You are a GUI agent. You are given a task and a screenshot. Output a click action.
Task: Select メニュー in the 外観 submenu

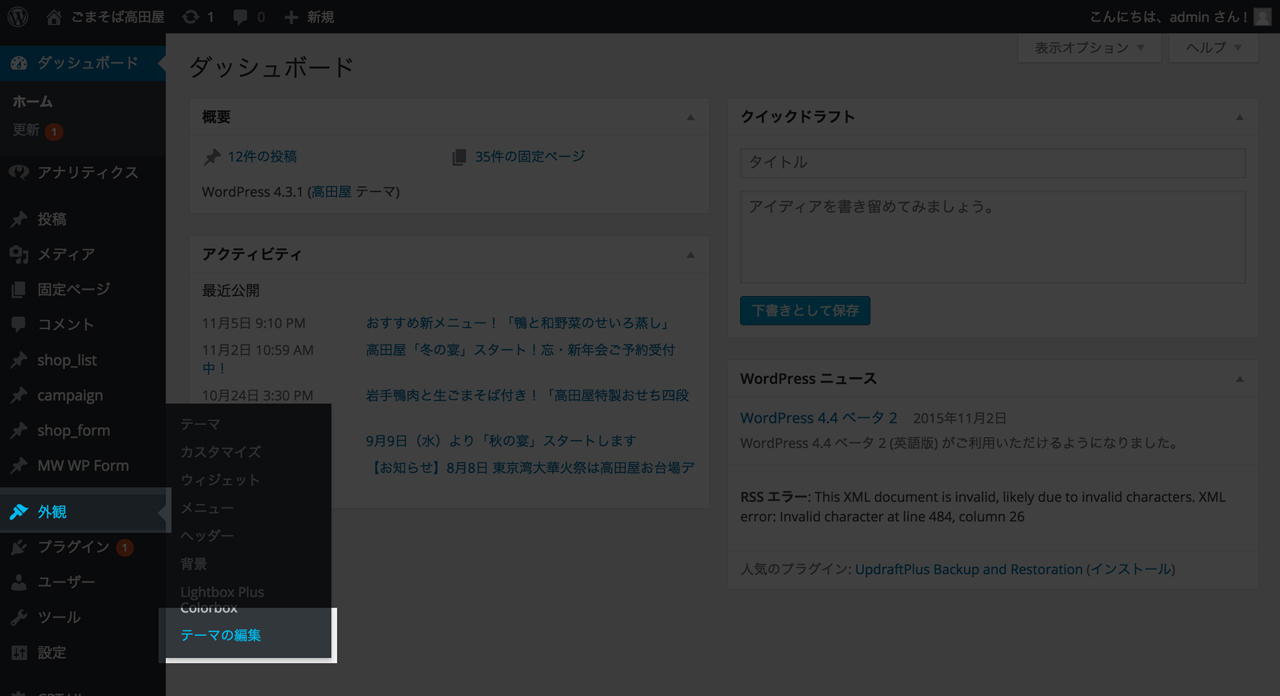[x=207, y=508]
